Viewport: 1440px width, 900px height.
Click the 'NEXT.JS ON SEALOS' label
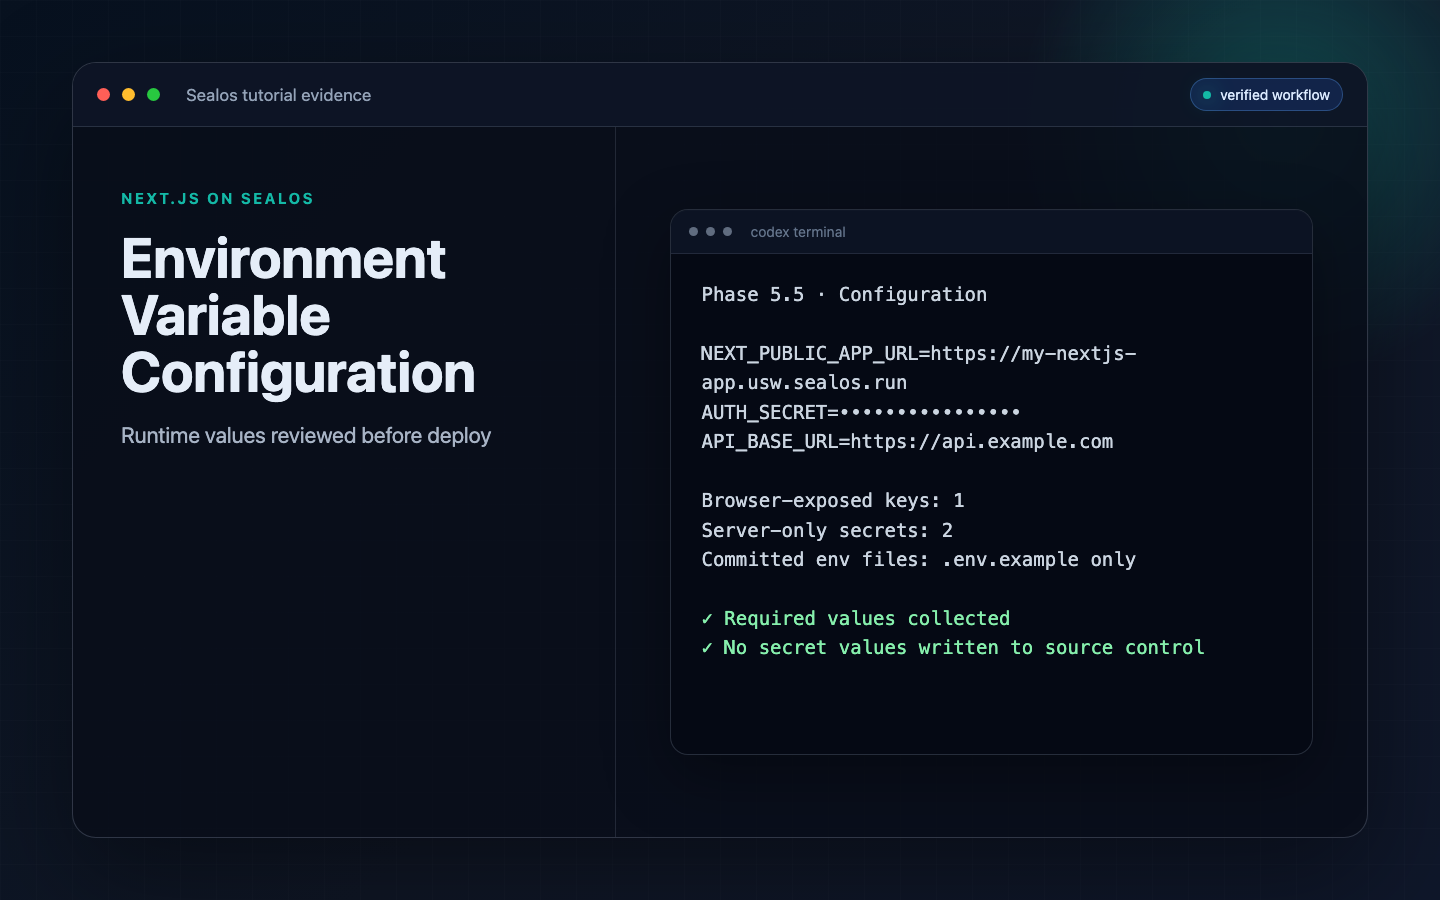tap(217, 199)
